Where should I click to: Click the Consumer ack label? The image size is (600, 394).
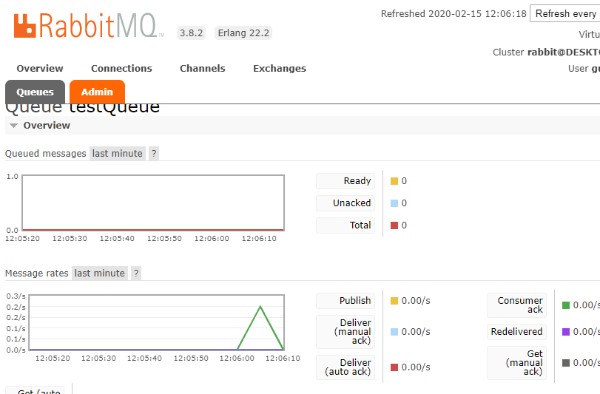tap(517, 305)
